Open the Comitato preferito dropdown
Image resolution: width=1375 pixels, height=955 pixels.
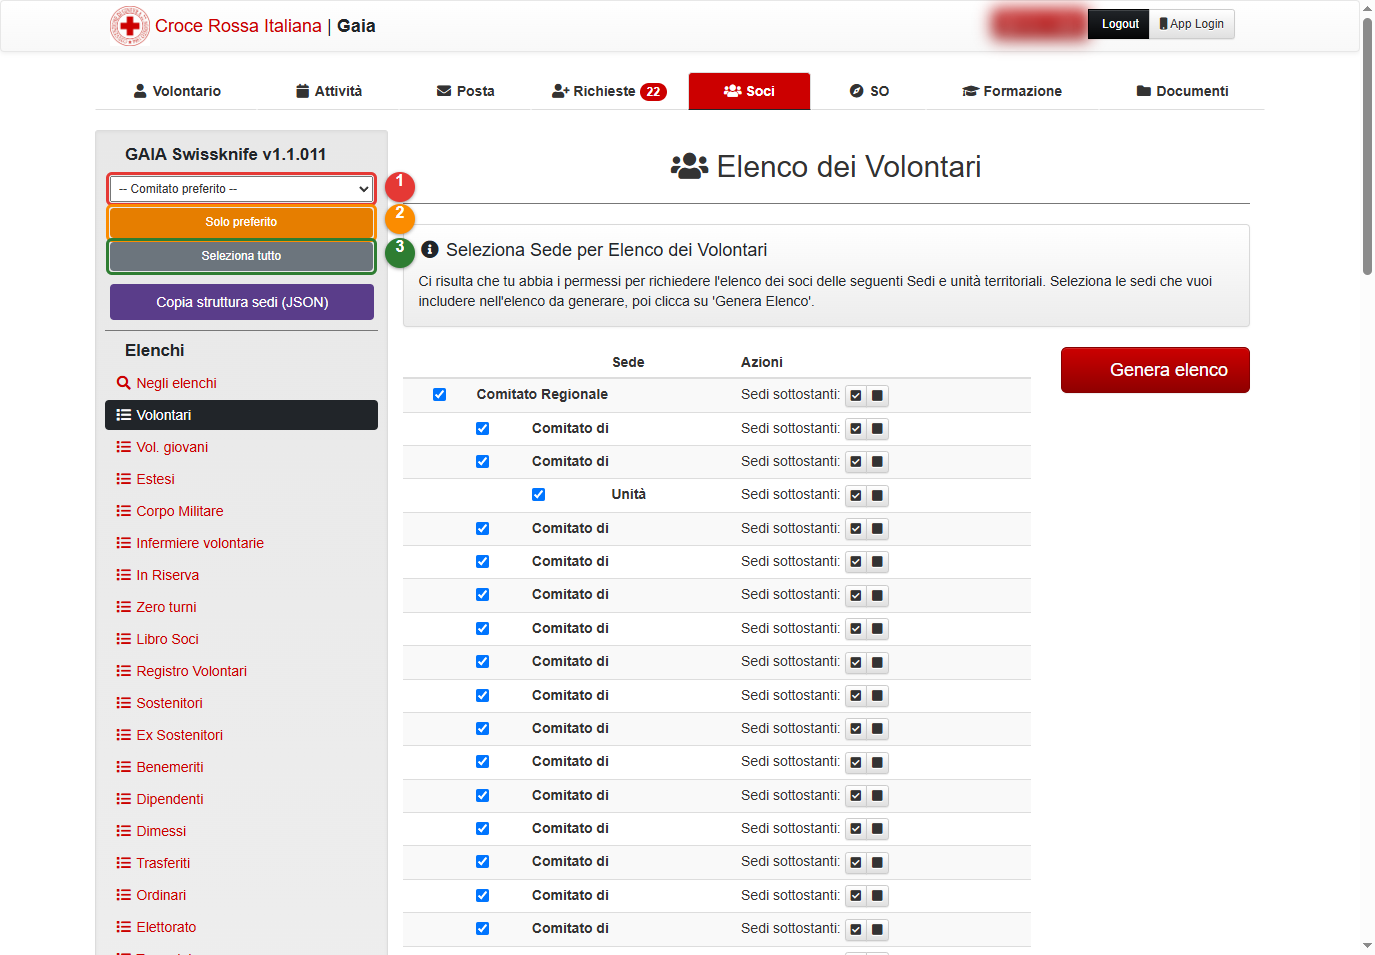pyautogui.click(x=241, y=189)
